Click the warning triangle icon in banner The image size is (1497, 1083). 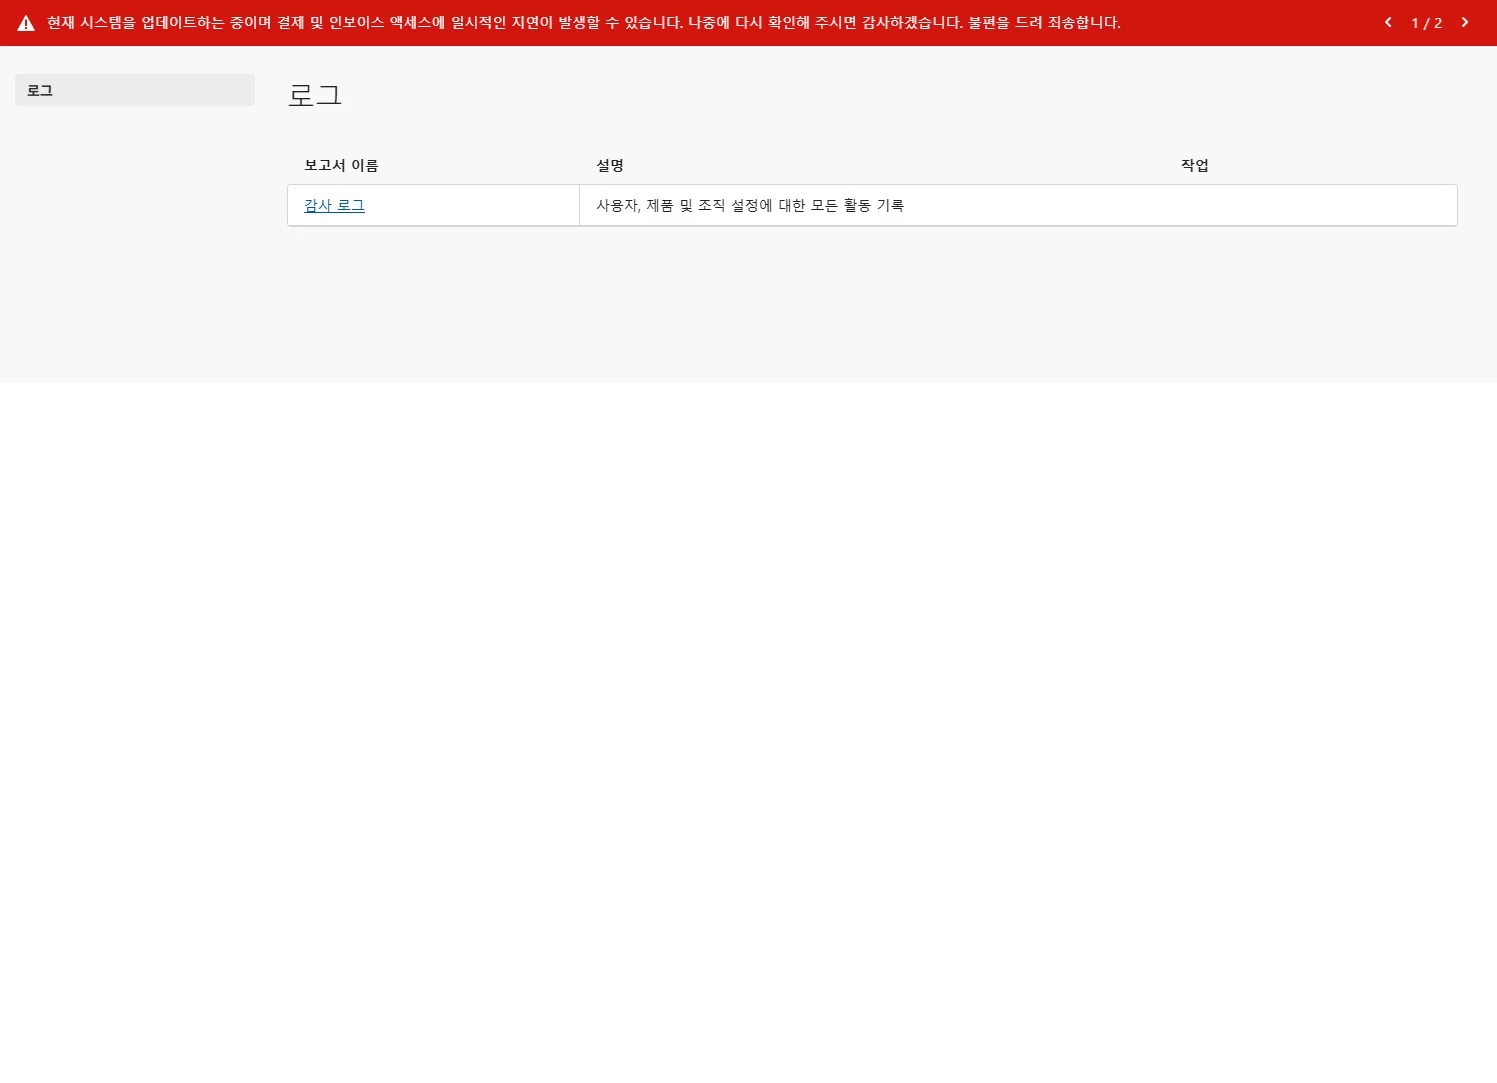pos(26,23)
